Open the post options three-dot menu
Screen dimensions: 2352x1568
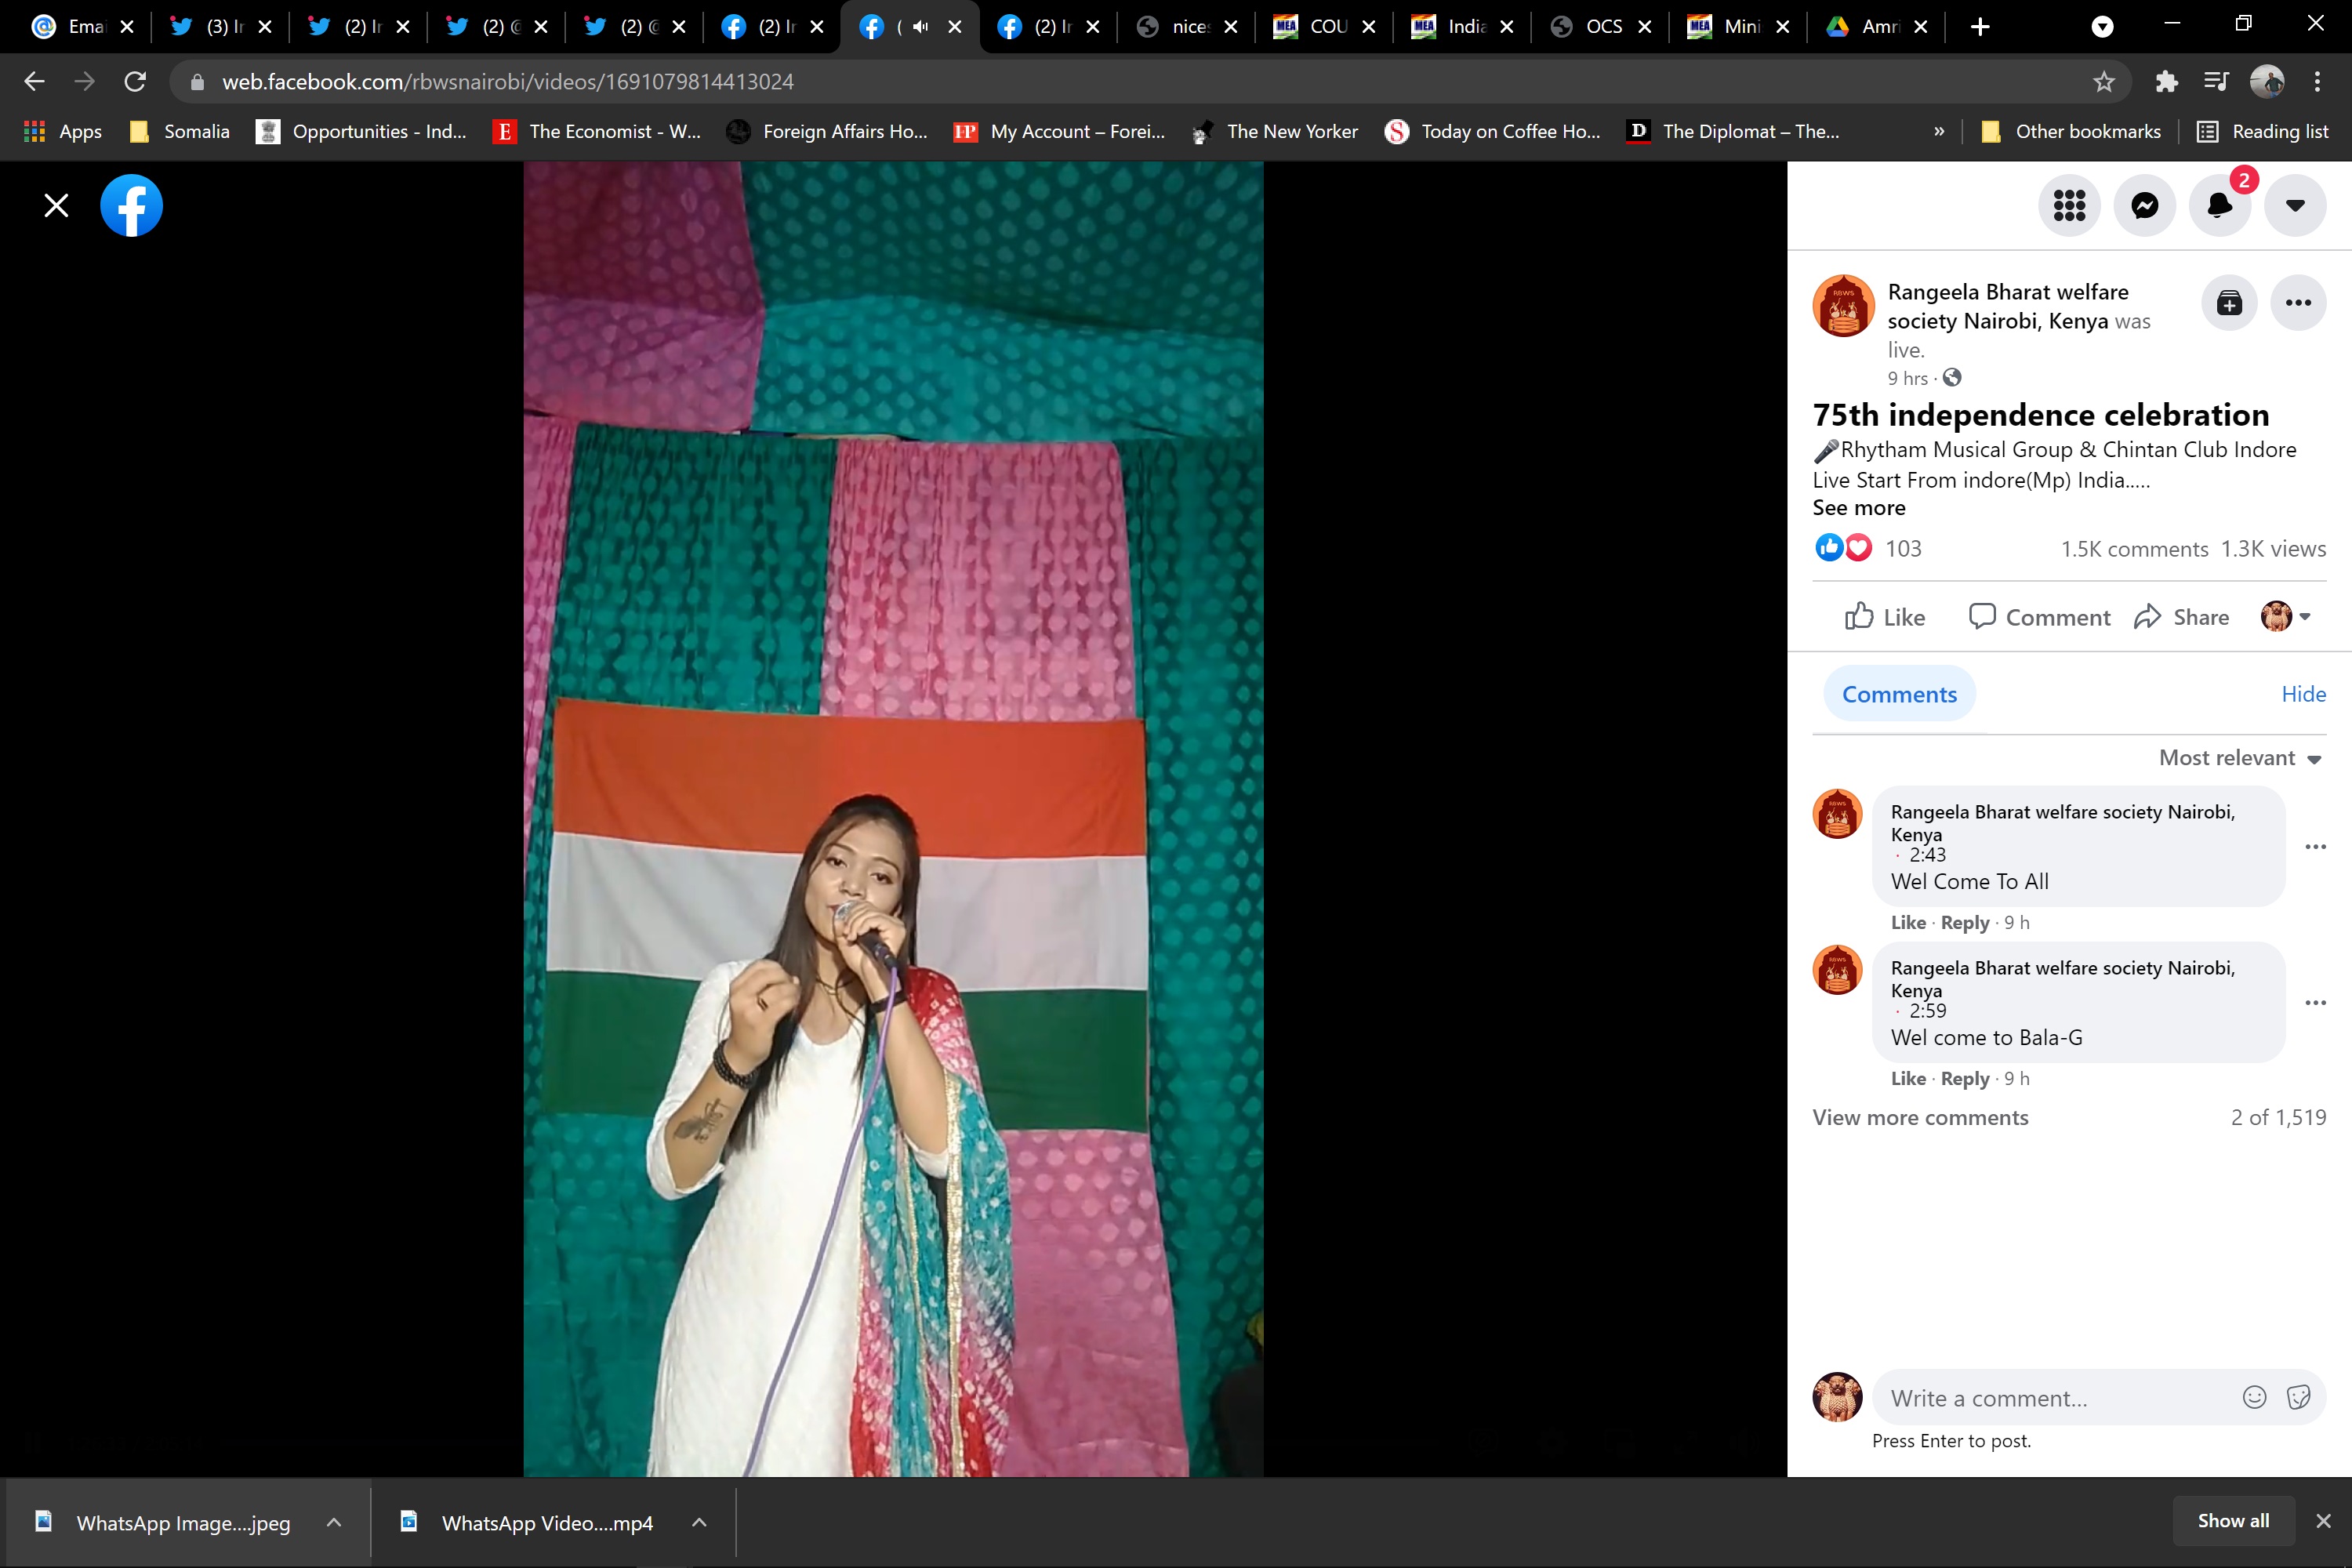point(2298,303)
